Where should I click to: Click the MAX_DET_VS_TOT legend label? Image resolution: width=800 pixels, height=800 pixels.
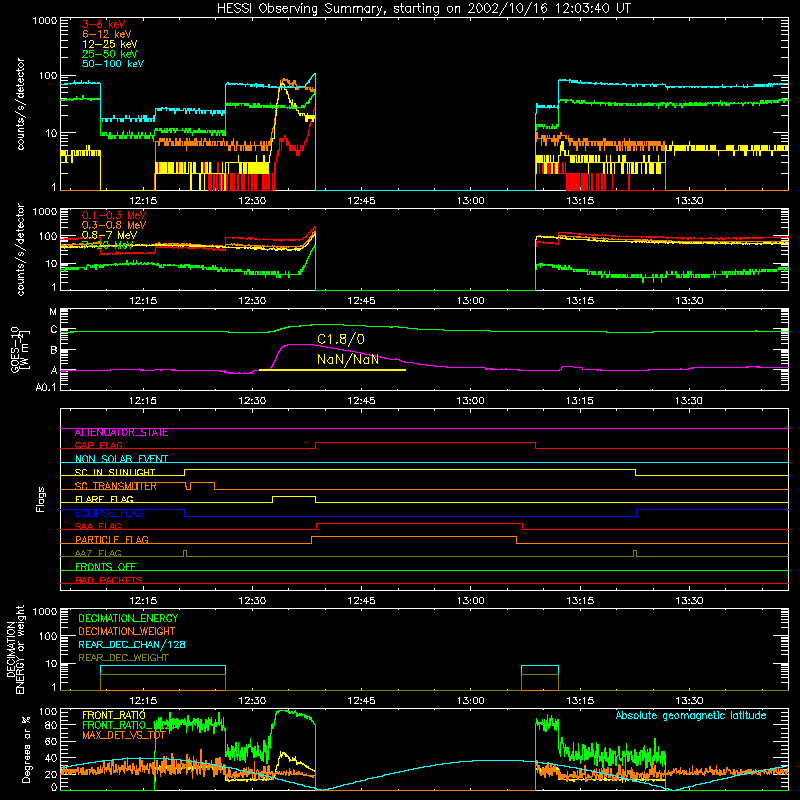click(123, 735)
